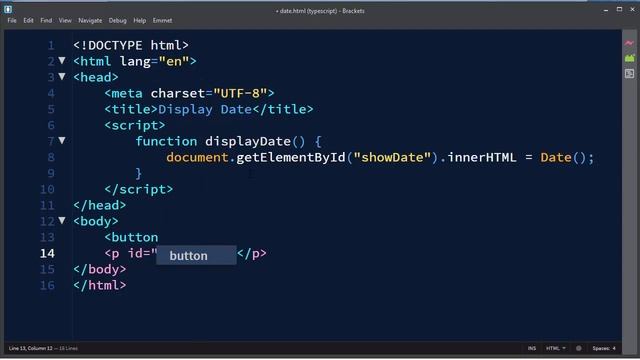Screen dimensions: 640x360
Task: Click line number 1 in the gutter
Action: click(51, 45)
